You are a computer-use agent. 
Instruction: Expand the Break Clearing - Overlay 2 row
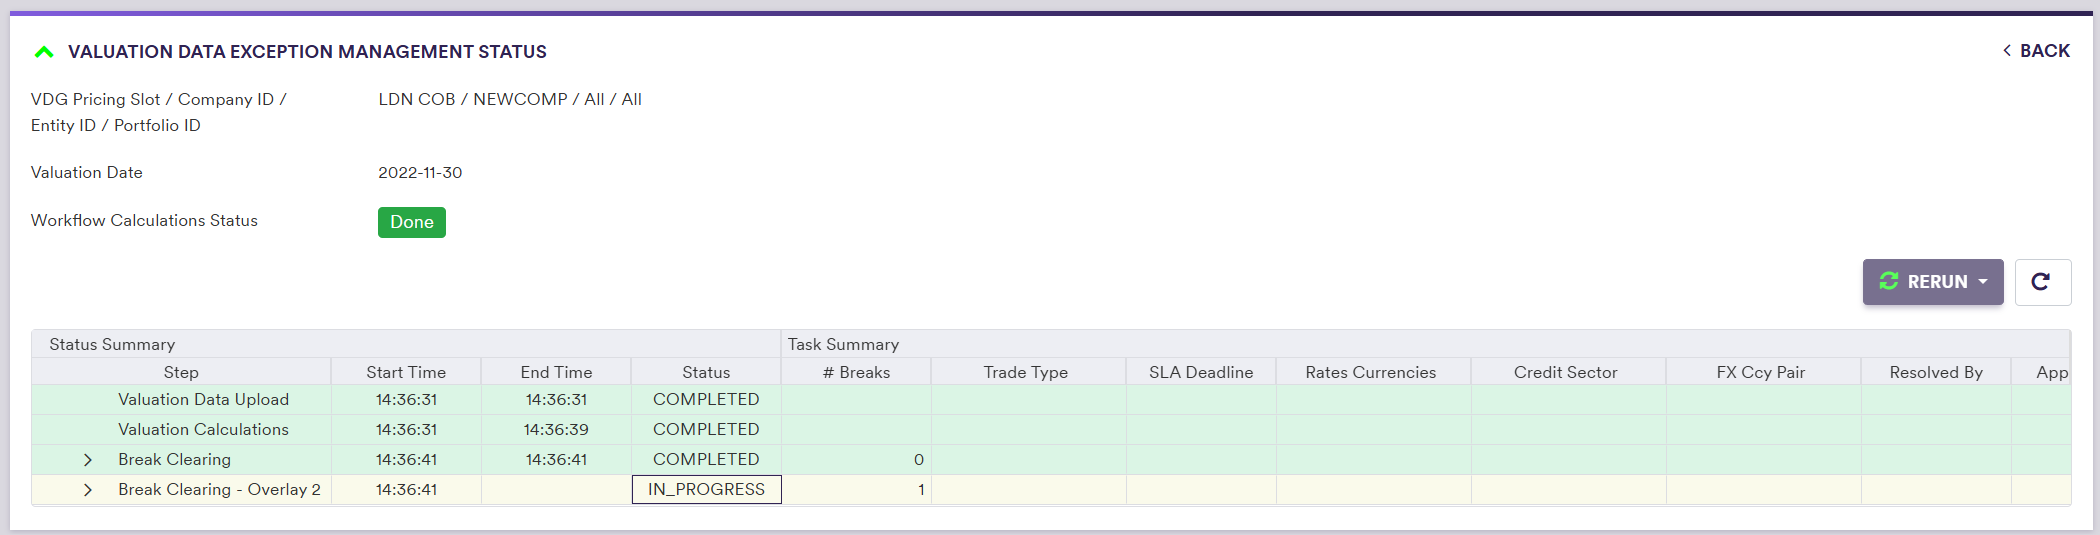88,490
